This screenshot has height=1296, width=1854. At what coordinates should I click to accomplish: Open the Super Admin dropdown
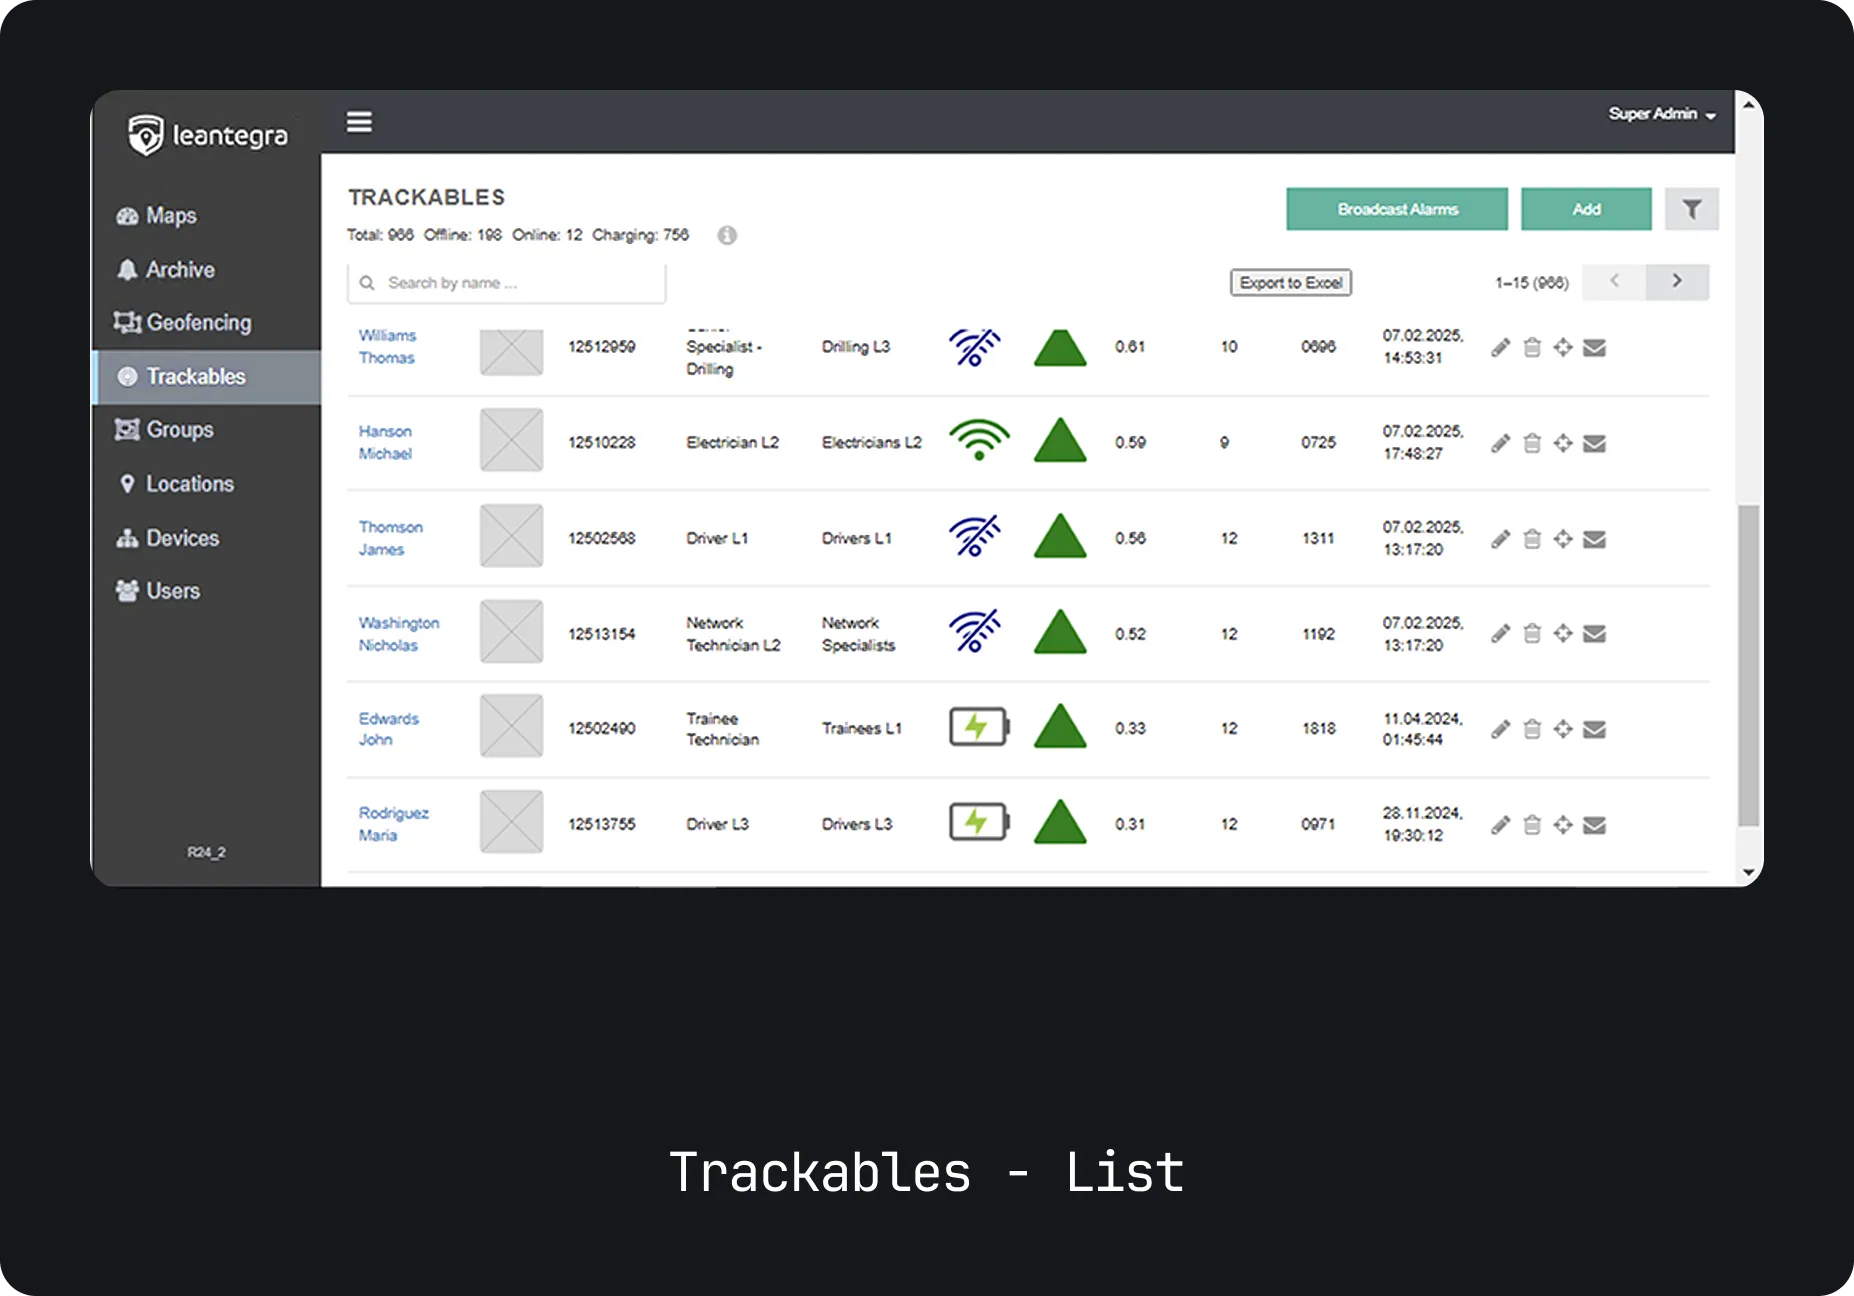[1661, 114]
